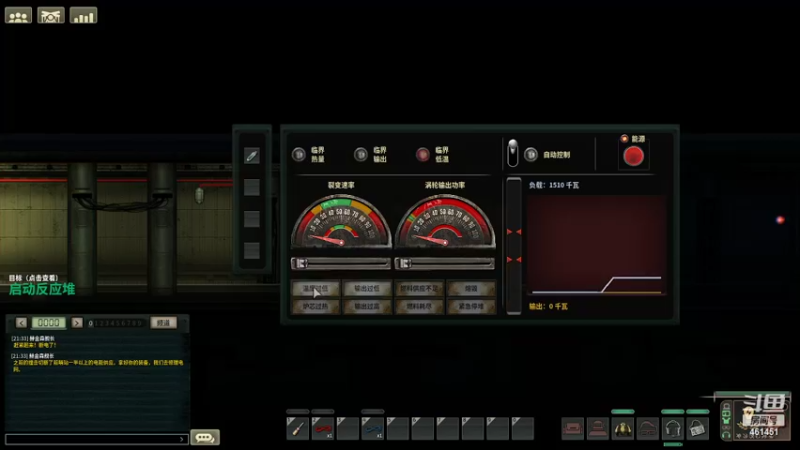This screenshot has height=450, width=800.
Task: Click the 涡轮输出功率 gauge dial
Action: (445, 221)
